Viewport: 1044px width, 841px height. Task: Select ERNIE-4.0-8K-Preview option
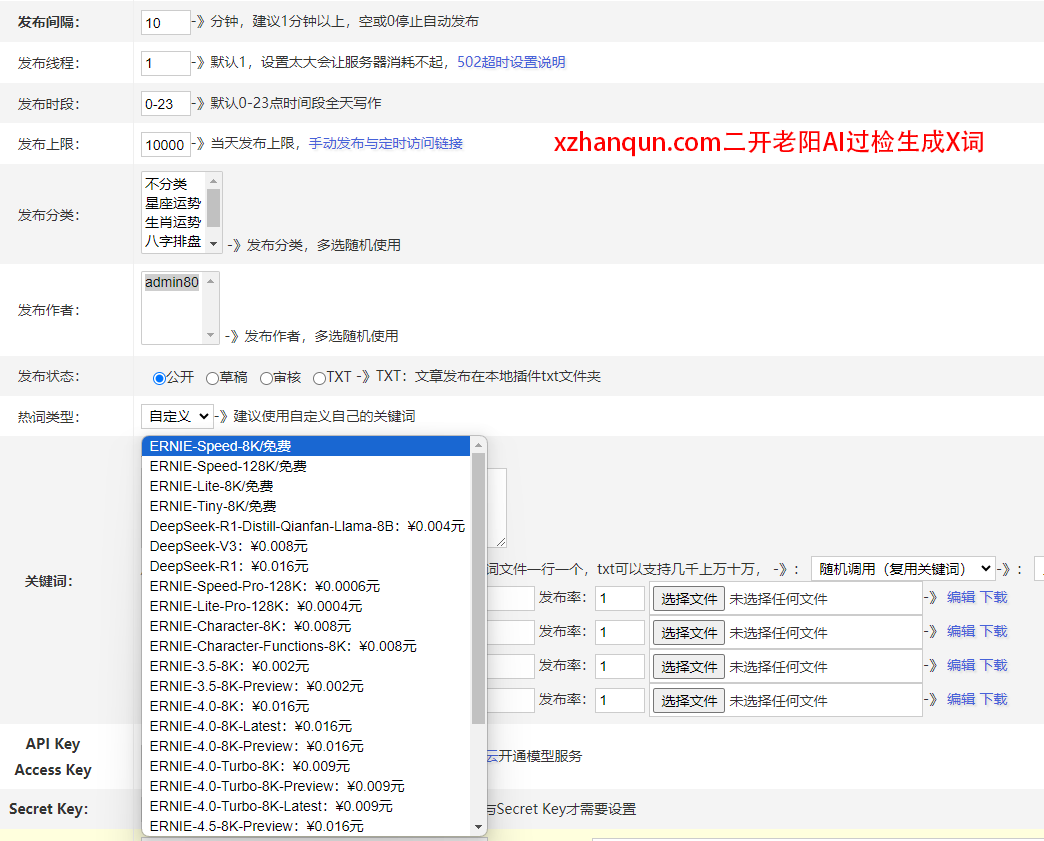[306, 746]
